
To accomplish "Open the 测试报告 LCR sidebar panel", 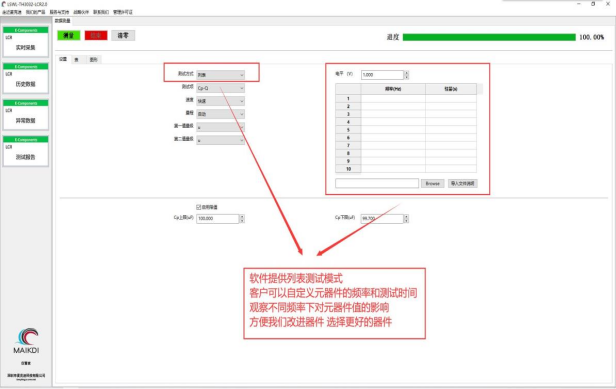I will point(26,151).
